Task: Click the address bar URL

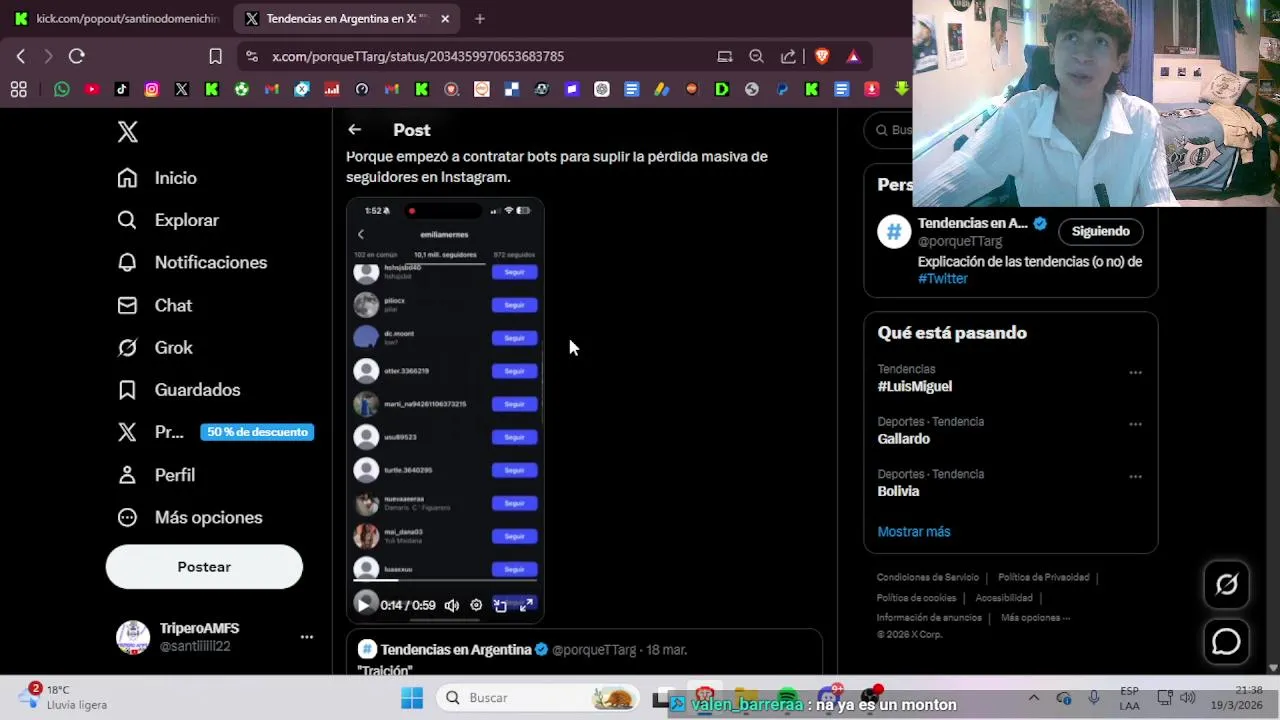Action: point(418,57)
